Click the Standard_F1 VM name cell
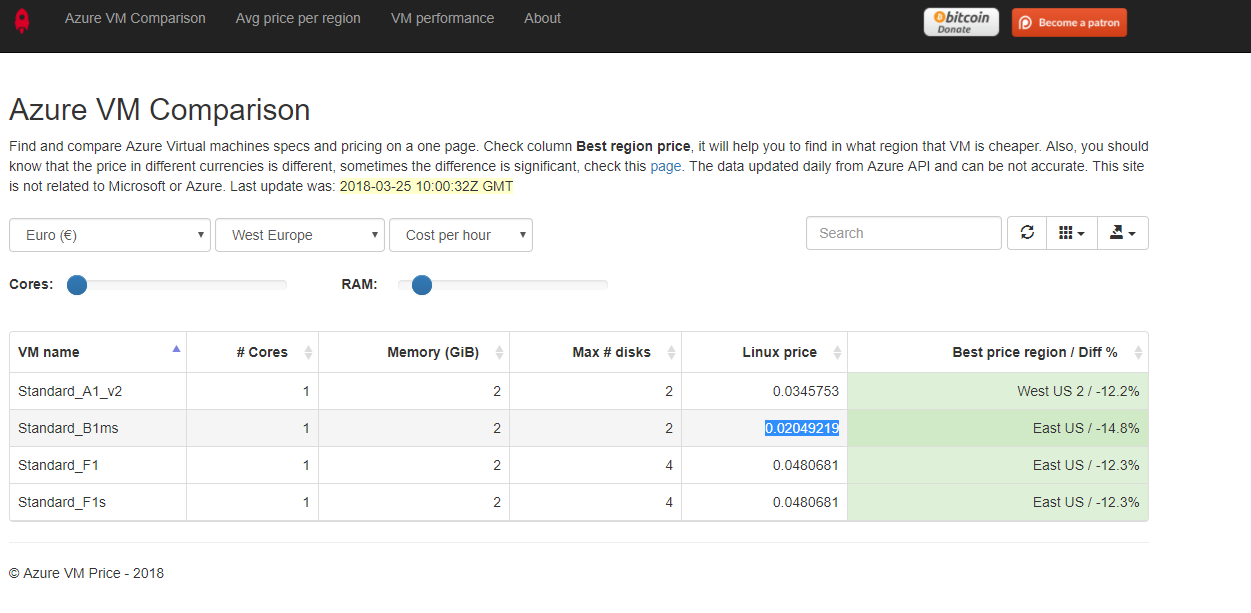 tap(98, 465)
